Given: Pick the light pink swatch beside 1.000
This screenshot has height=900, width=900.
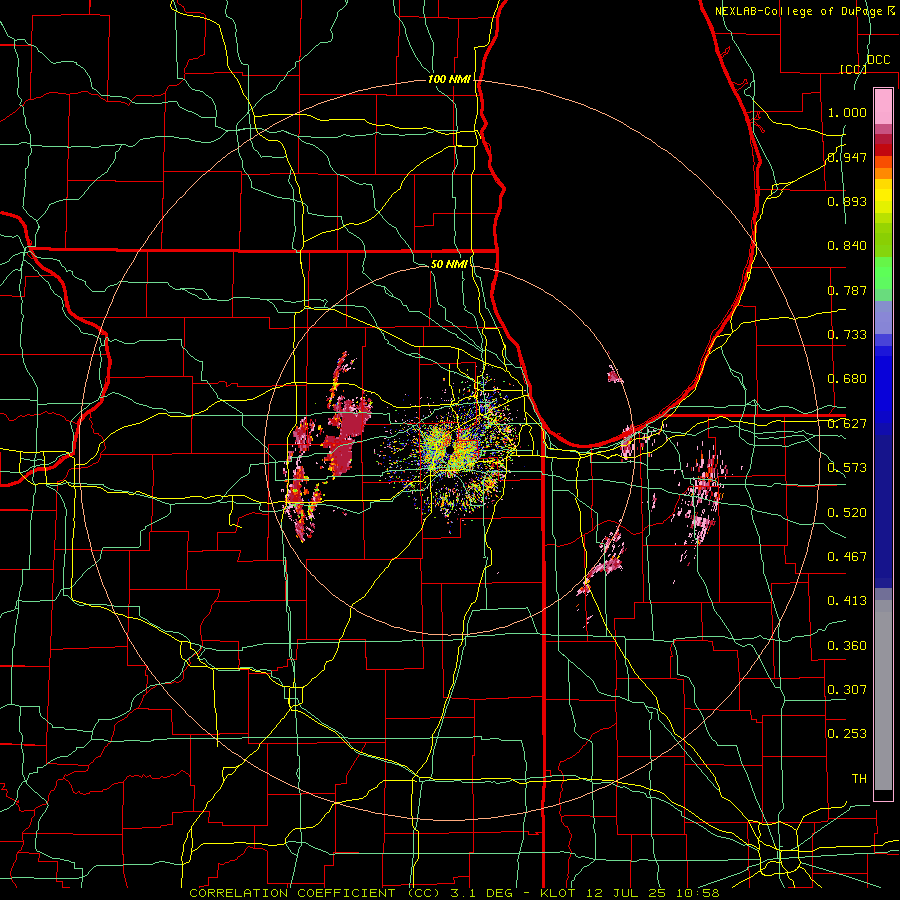Looking at the screenshot, I should pyautogui.click(x=883, y=107).
